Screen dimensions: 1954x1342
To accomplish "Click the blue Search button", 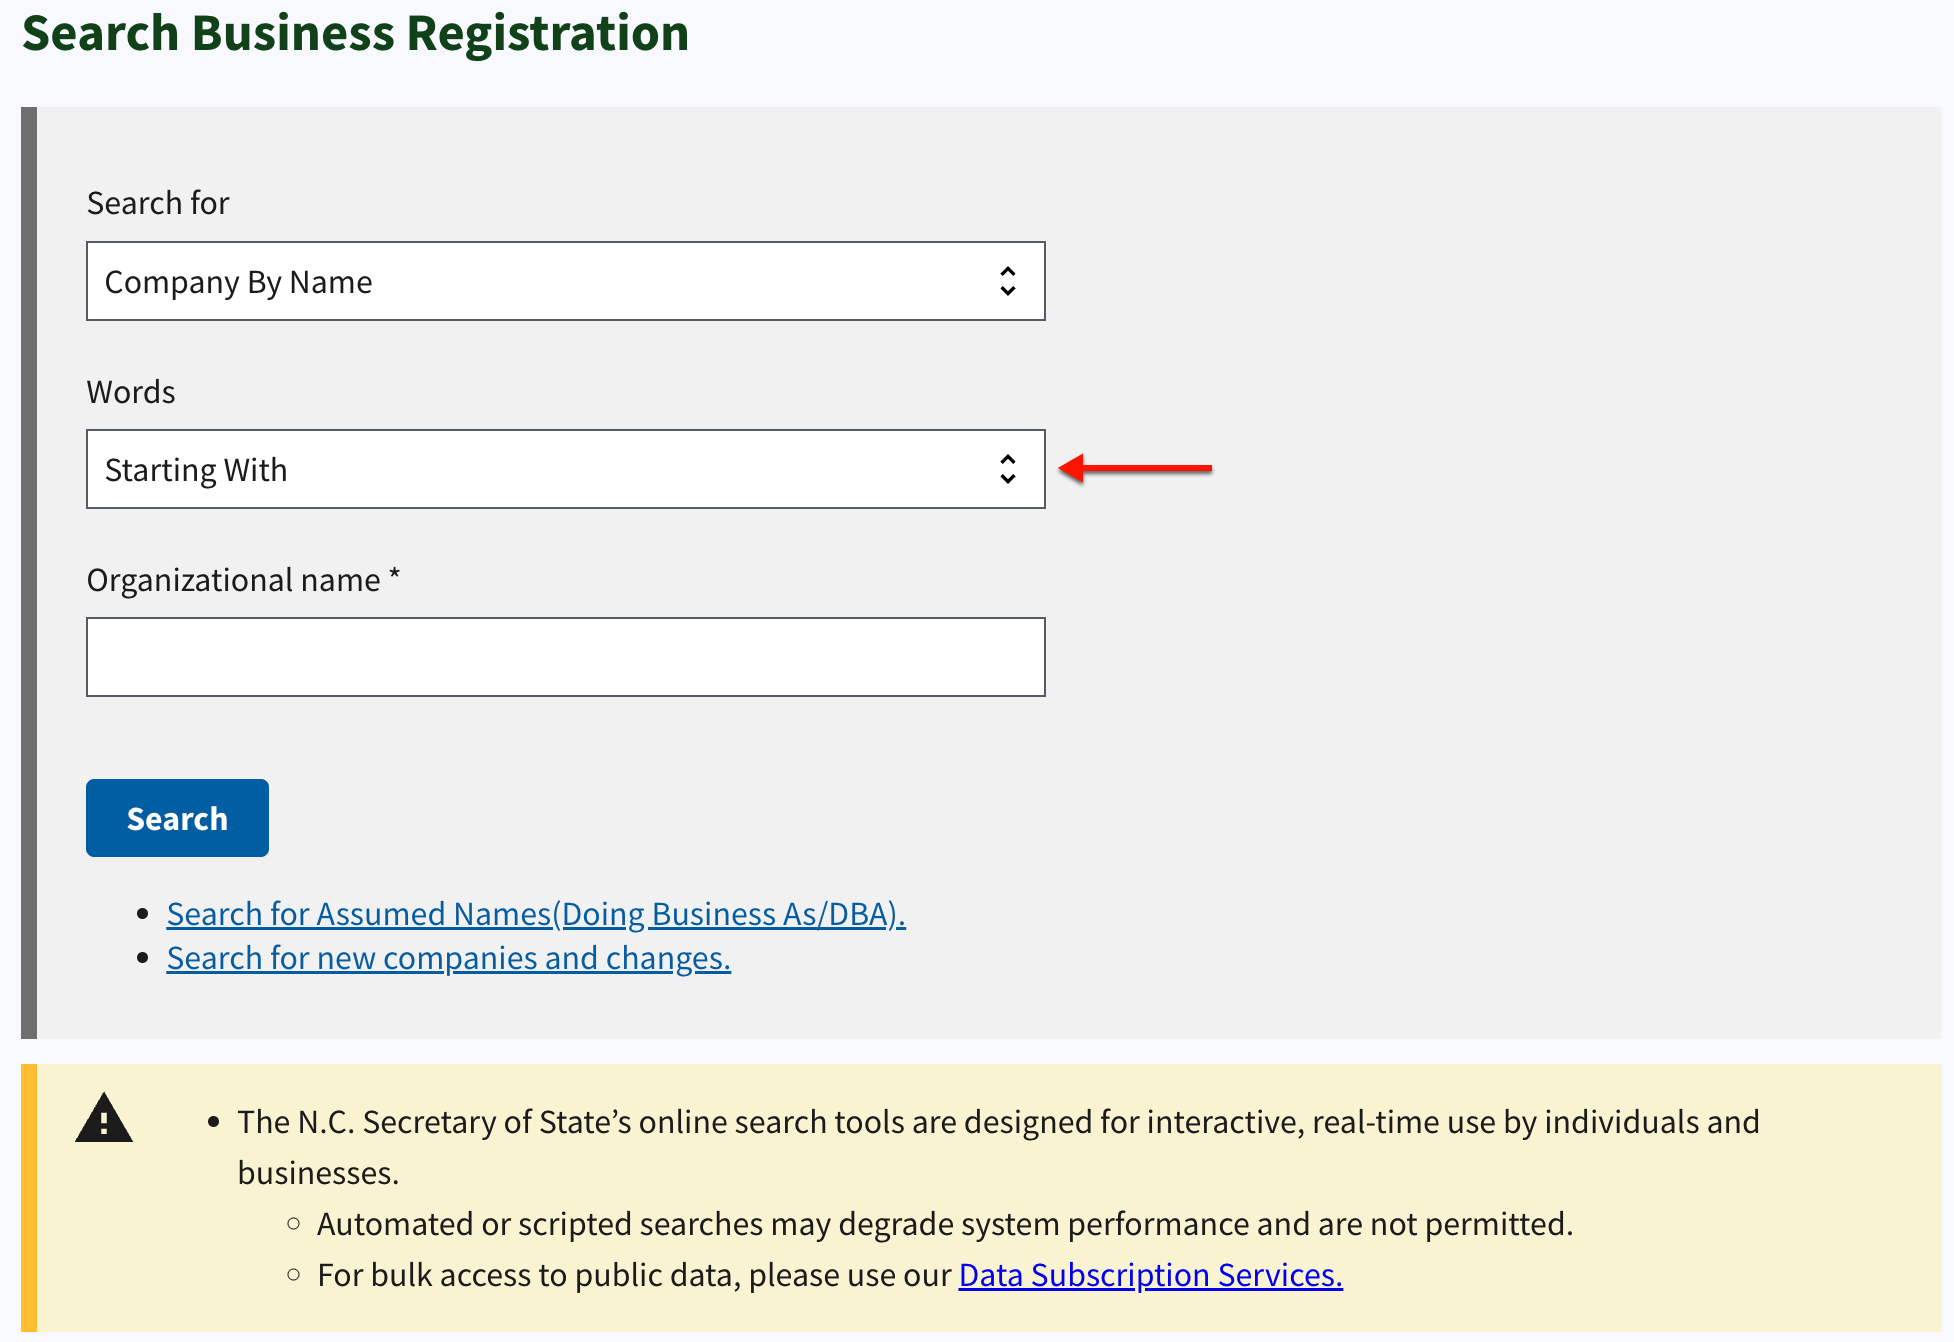I will (x=177, y=818).
